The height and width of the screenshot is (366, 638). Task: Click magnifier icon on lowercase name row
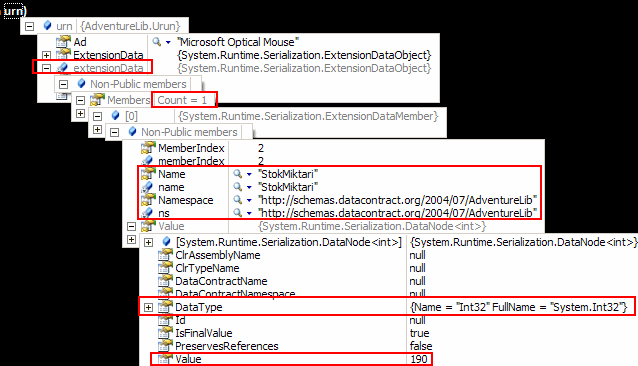(x=238, y=187)
